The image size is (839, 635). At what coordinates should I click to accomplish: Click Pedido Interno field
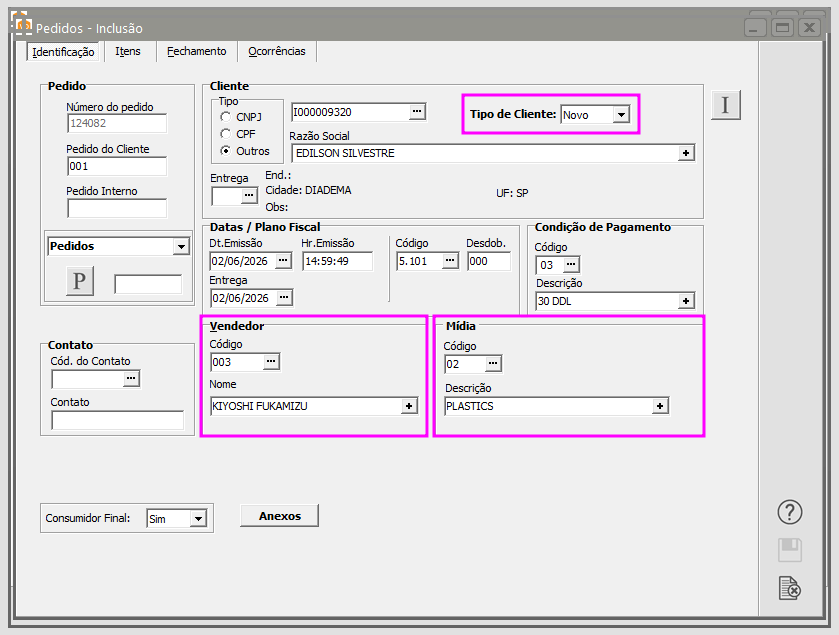tap(117, 208)
